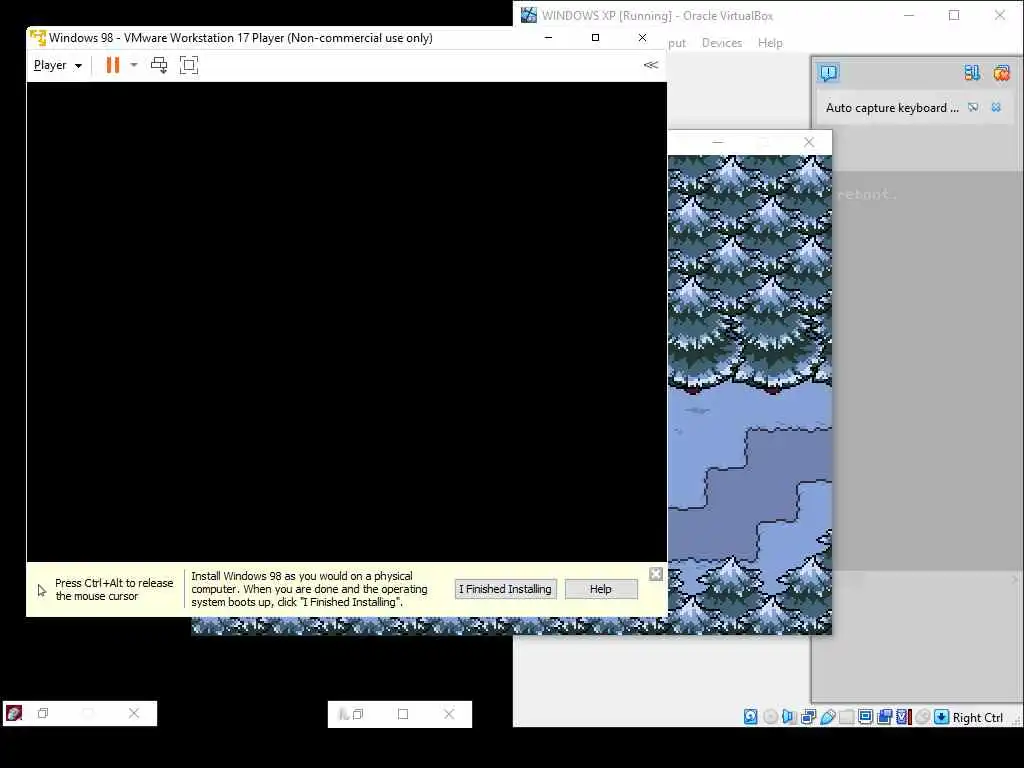Click the network adapters status icon
Image resolution: width=1024 pixels, height=768 pixels.
coord(808,717)
